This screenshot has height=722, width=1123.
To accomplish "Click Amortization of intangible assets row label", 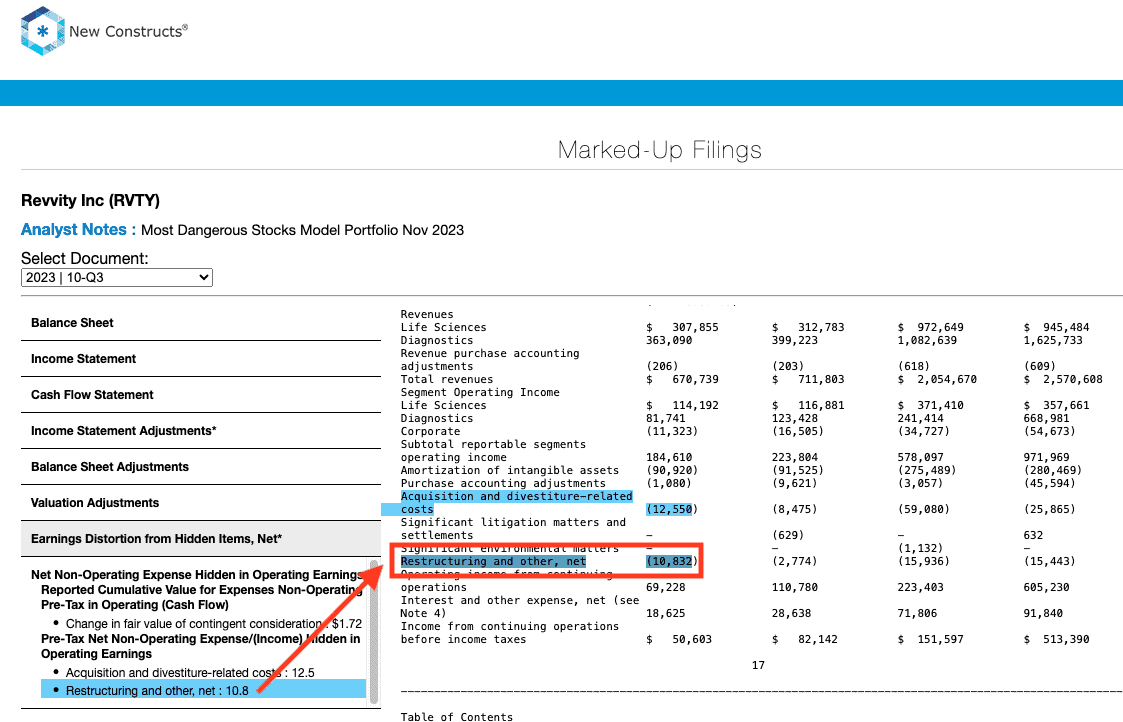I will click(x=509, y=471).
